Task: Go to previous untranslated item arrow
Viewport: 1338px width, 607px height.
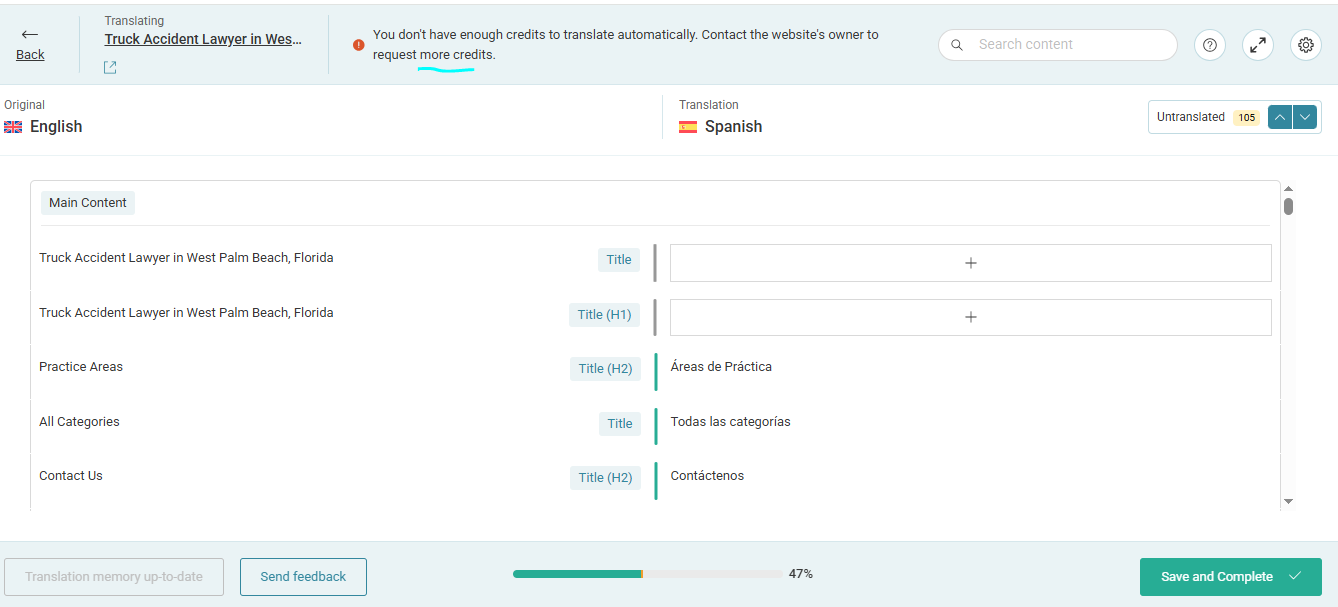Action: 1279,117
